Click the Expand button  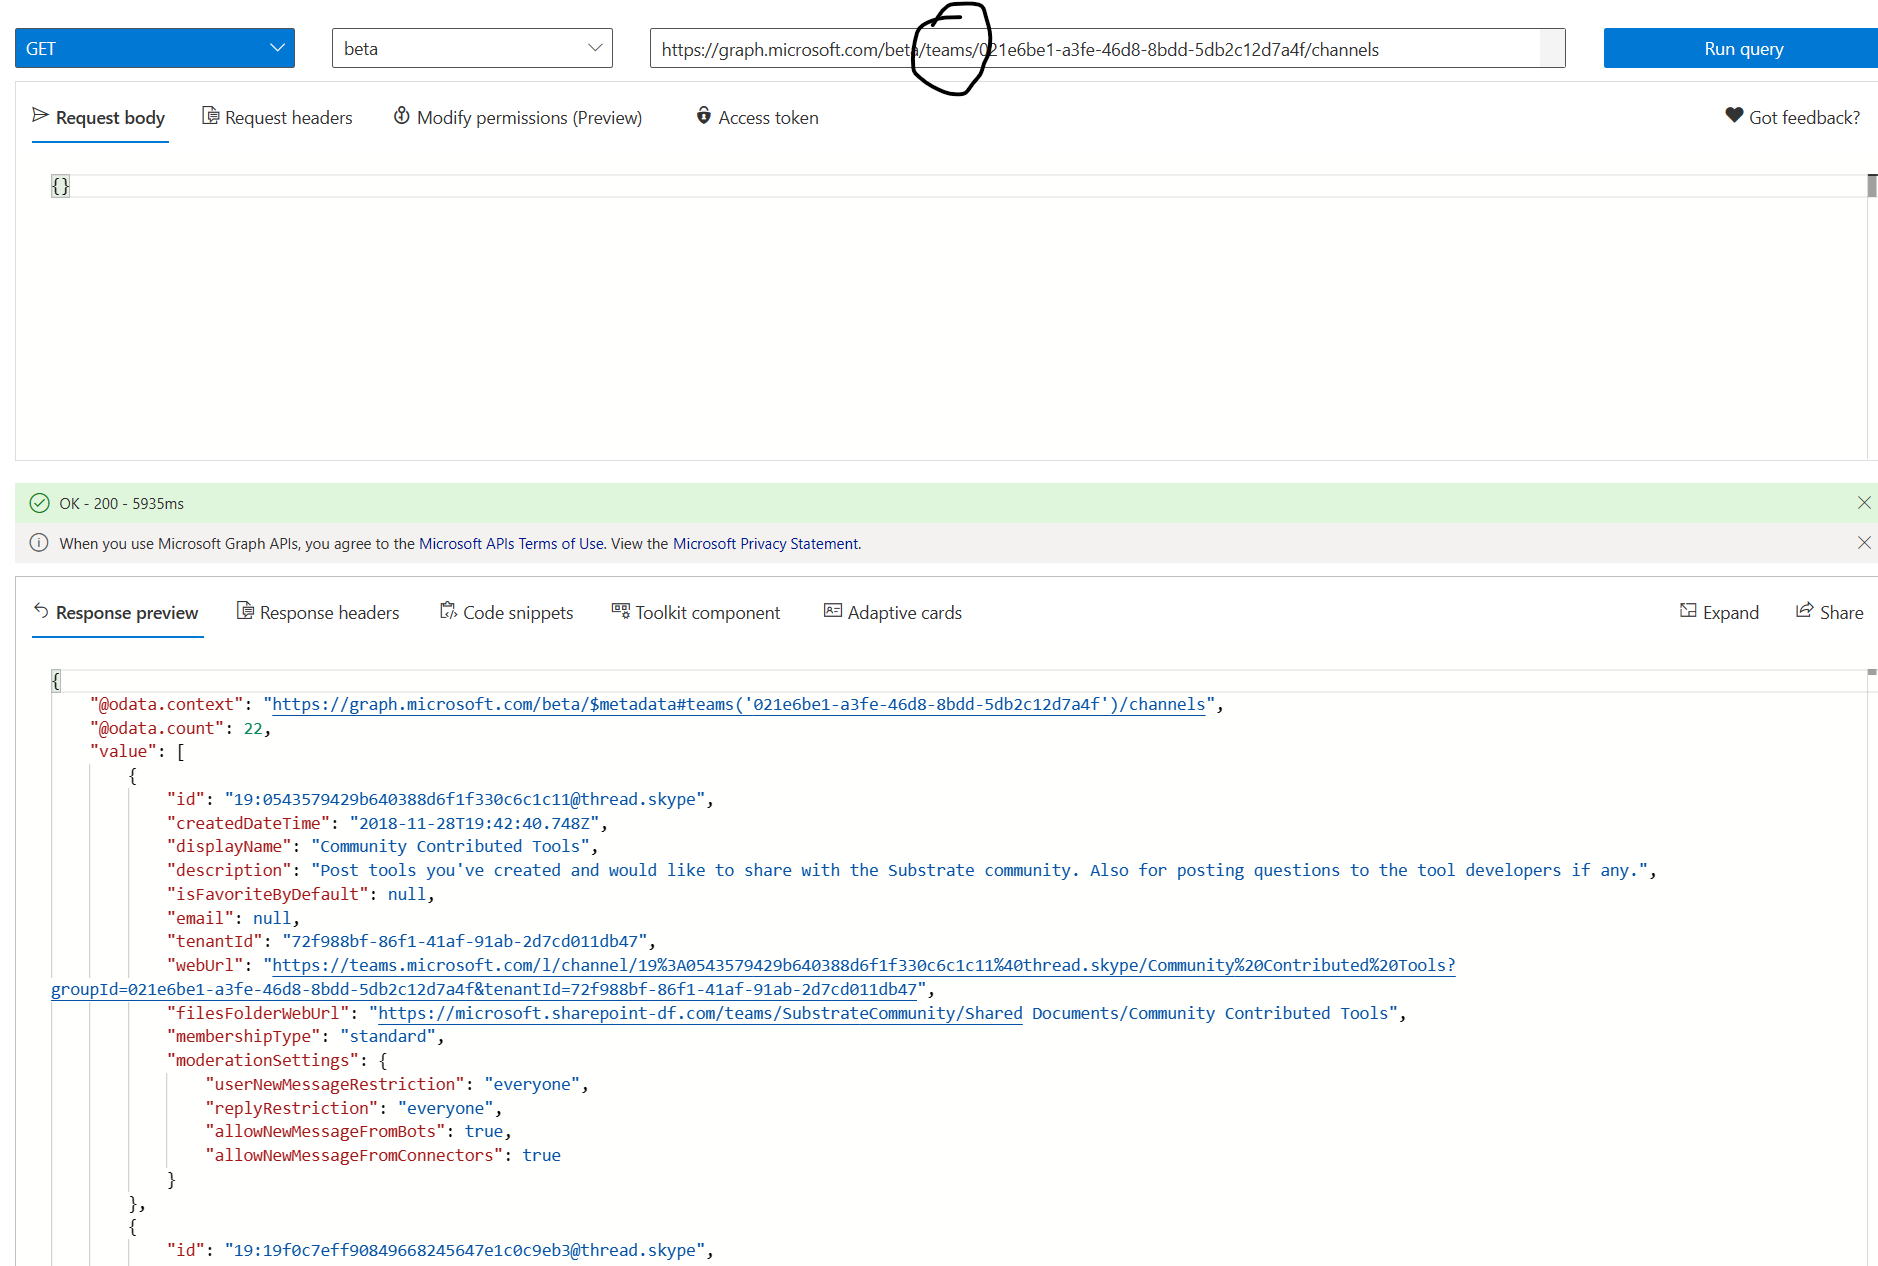1719,613
